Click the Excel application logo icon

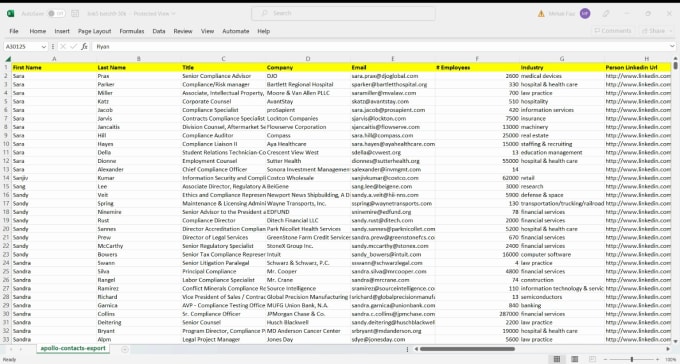pos(10,14)
